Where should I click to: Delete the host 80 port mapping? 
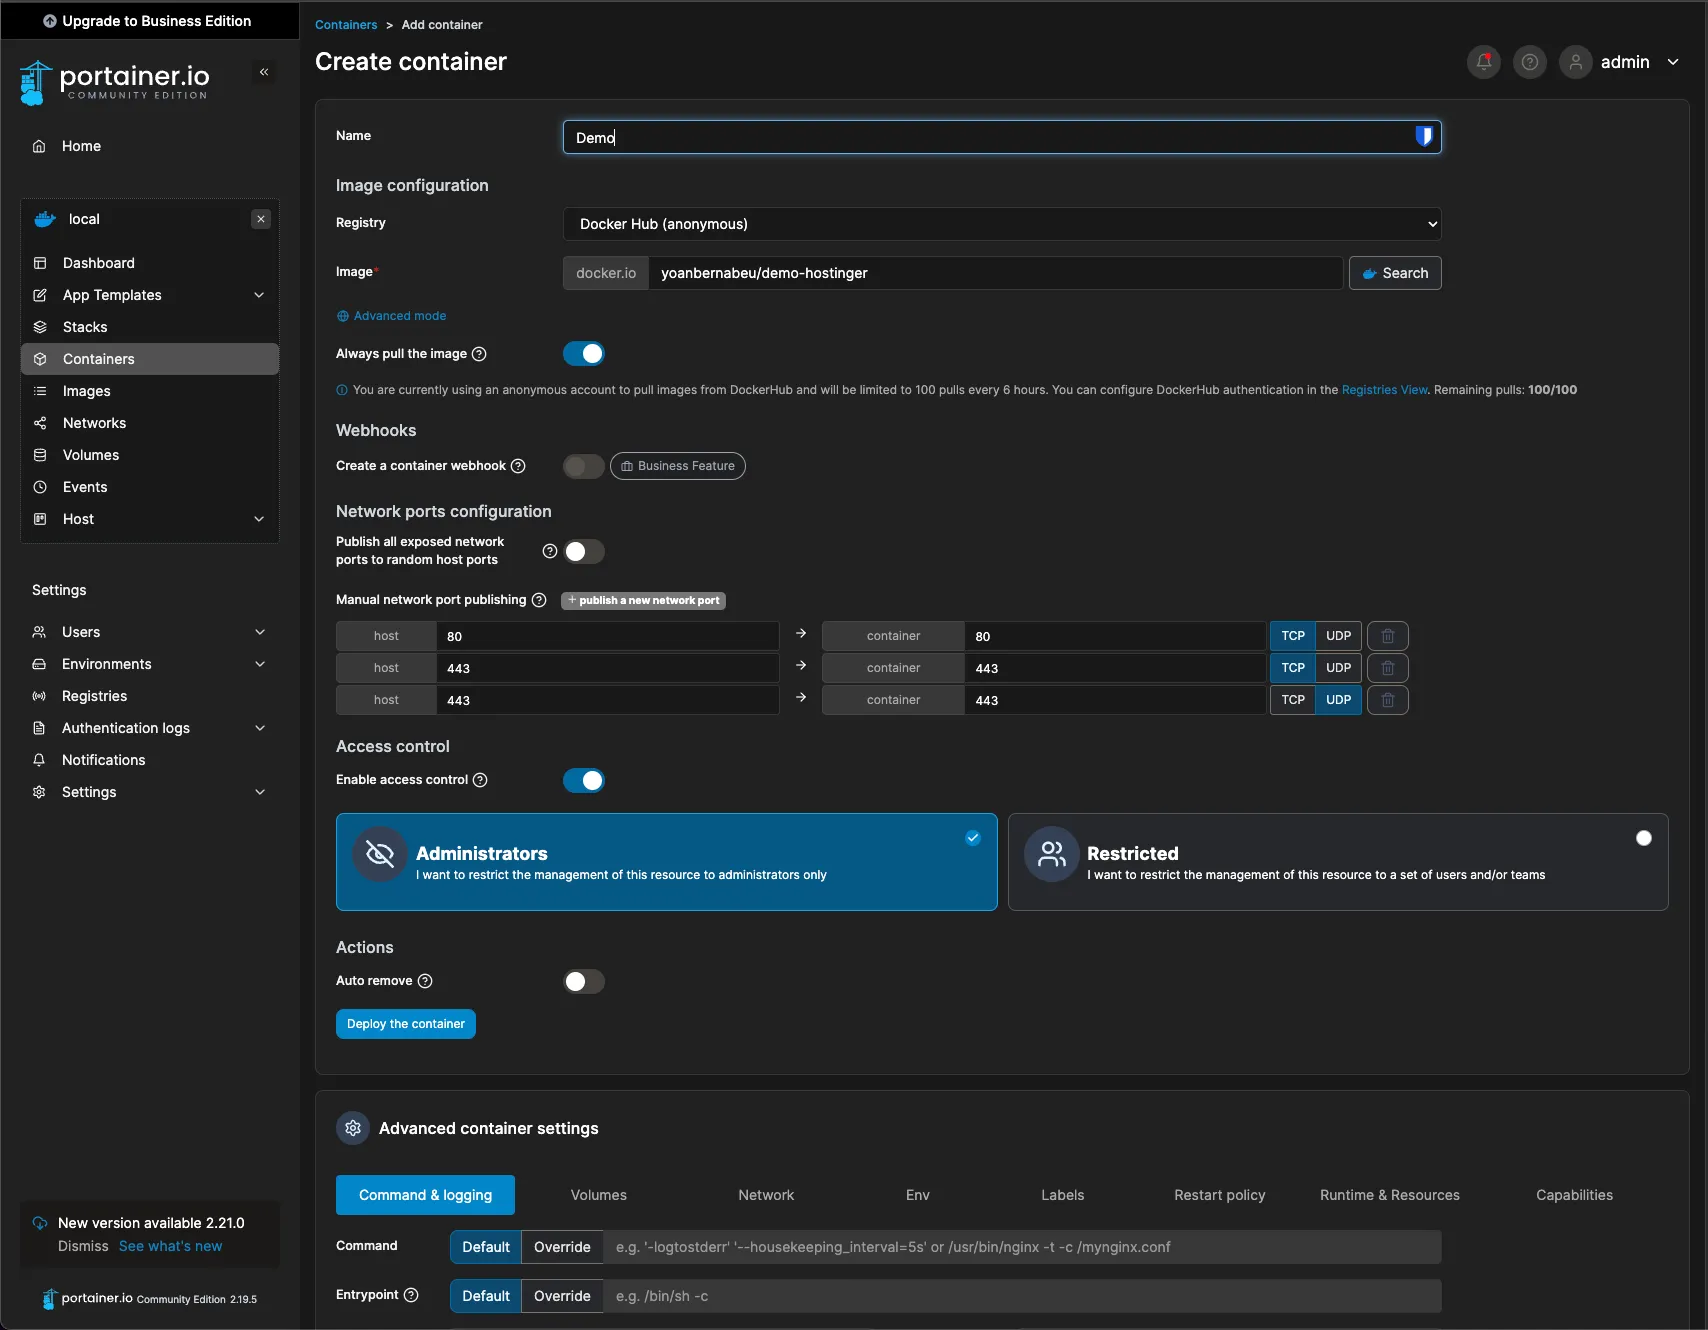coord(1387,636)
